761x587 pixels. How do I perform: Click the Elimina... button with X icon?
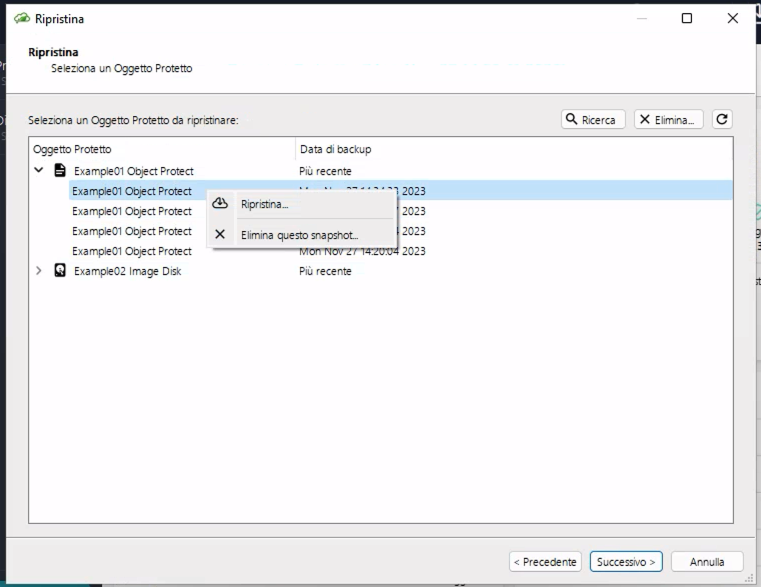point(668,119)
